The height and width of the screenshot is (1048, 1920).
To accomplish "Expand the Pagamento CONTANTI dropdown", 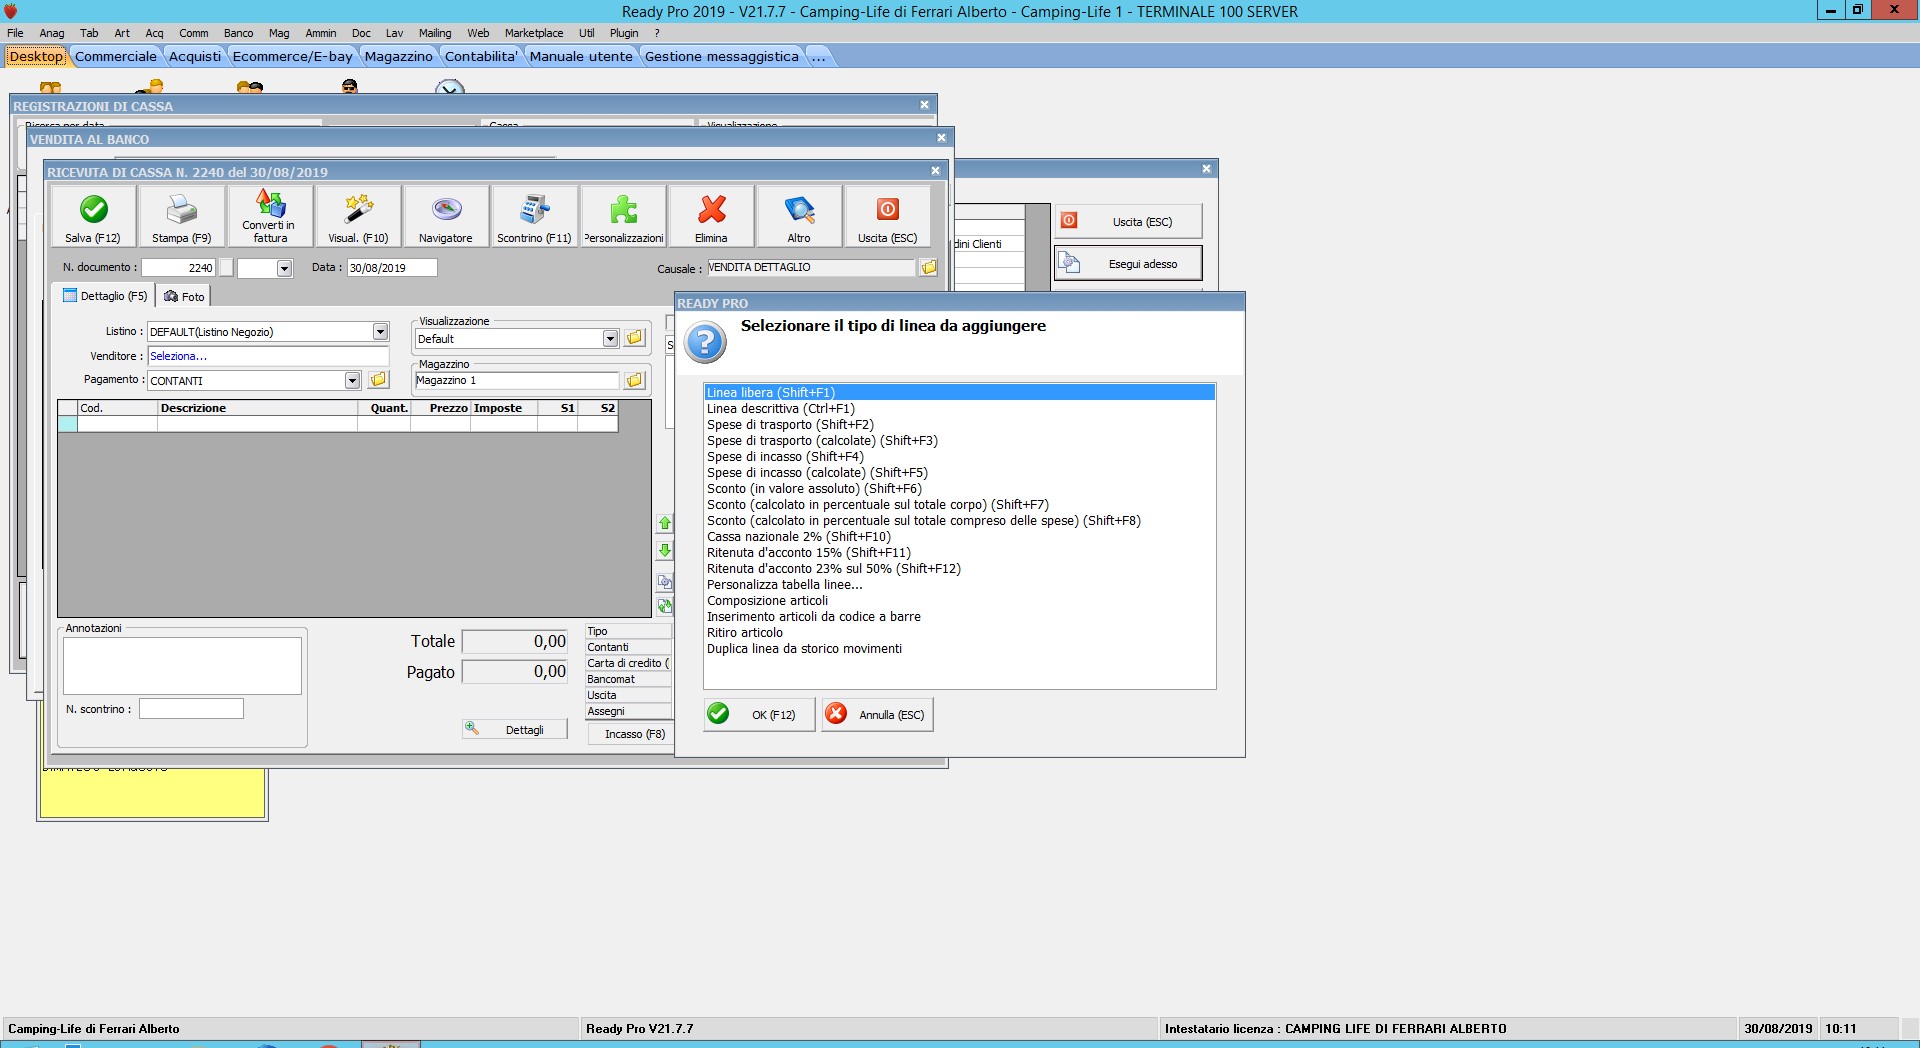I will 352,381.
